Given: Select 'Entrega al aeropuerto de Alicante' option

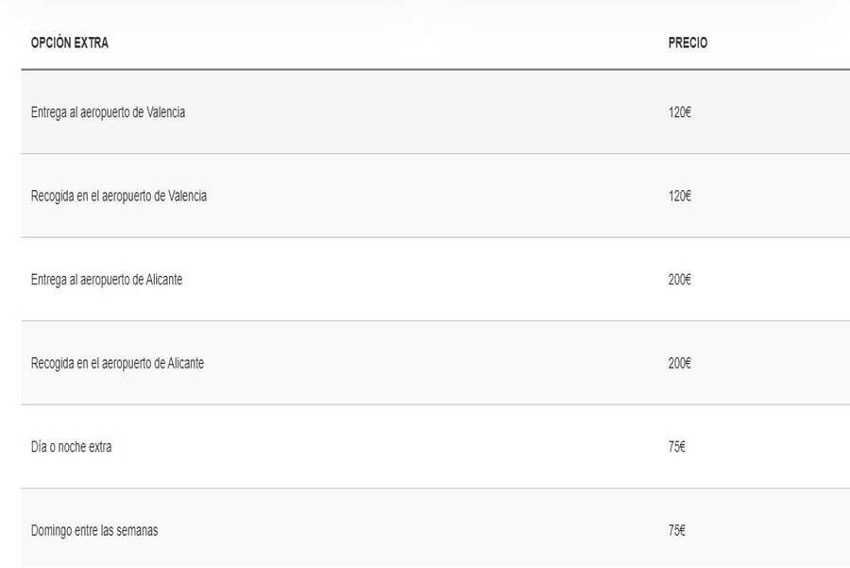Looking at the screenshot, I should (435, 279).
